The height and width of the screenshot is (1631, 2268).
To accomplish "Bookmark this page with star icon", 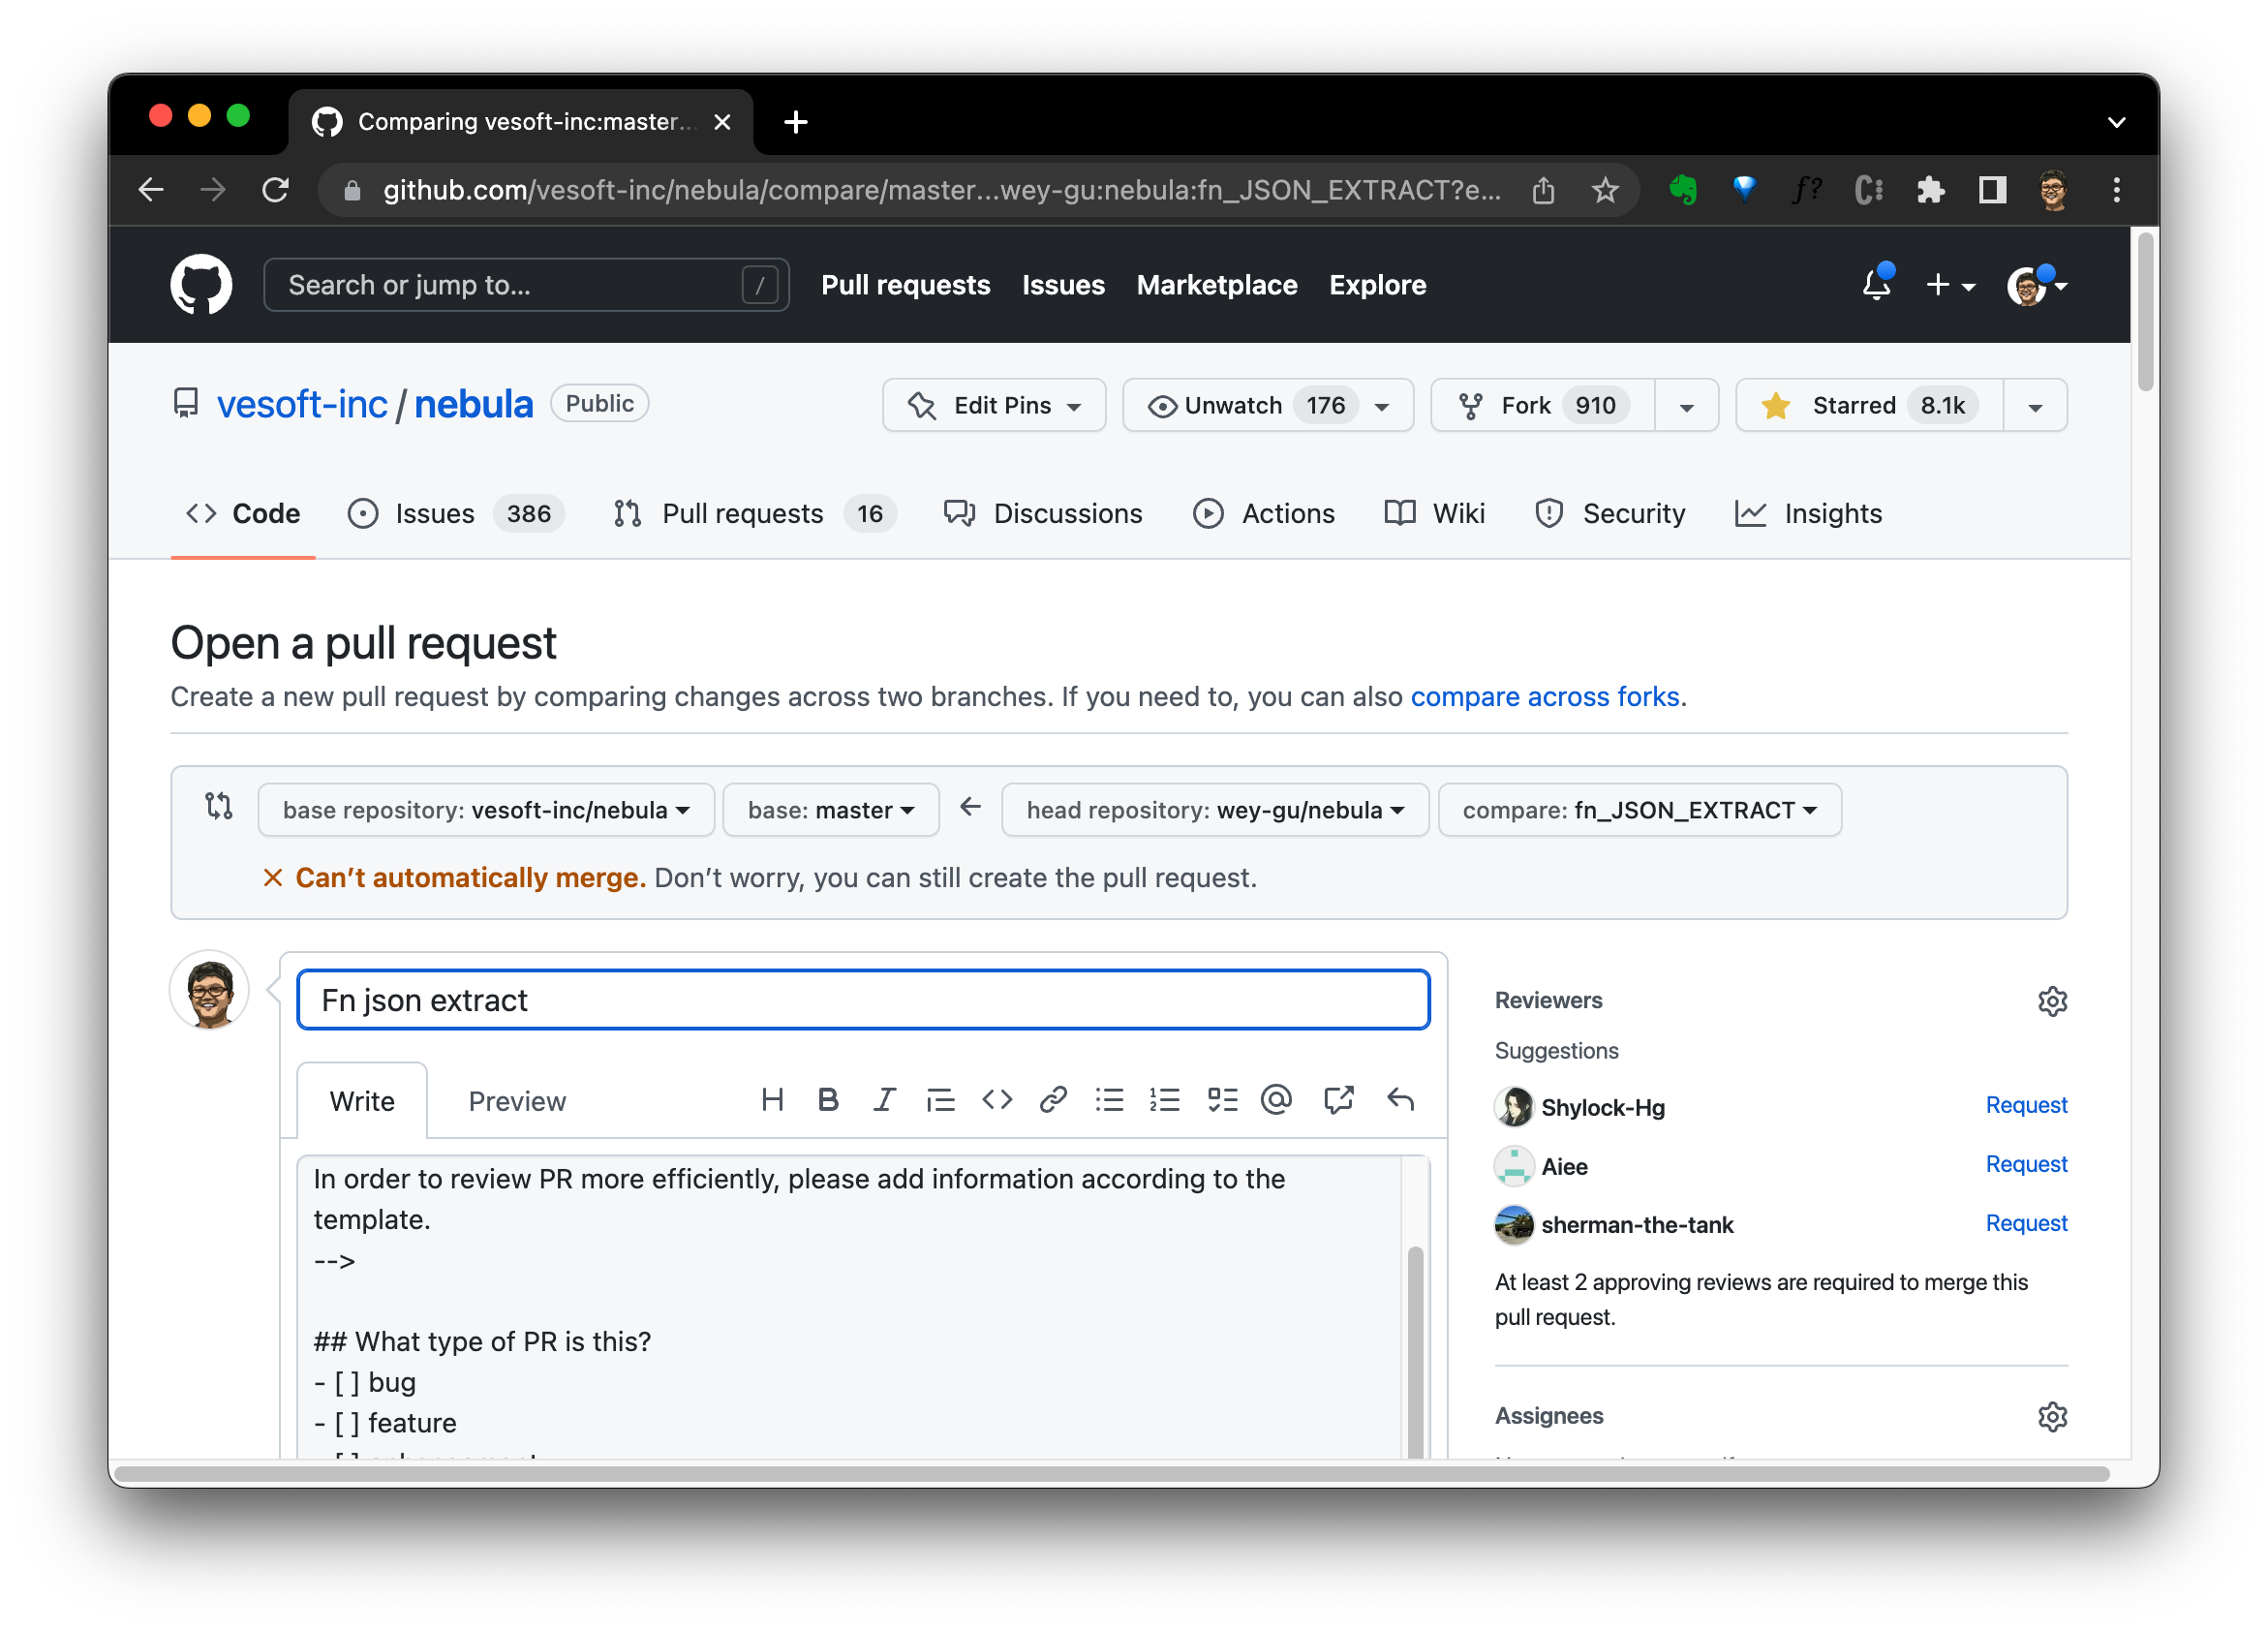I will 1605,189.
